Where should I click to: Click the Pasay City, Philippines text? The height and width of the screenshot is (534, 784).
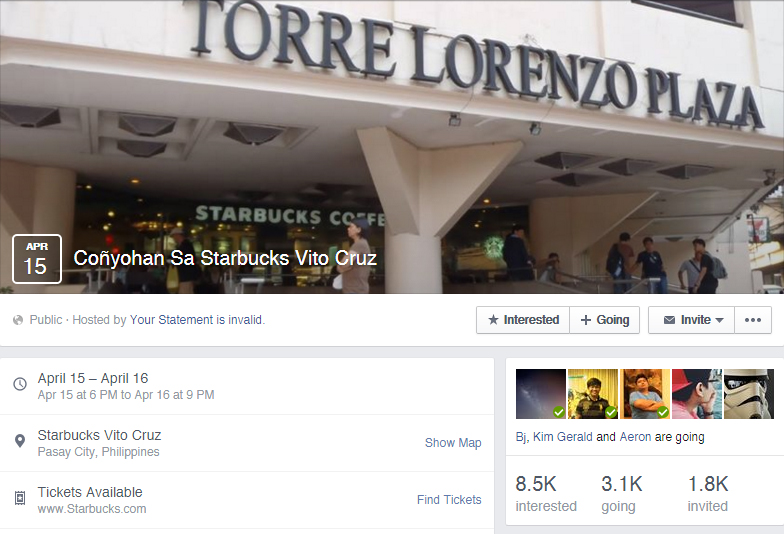[98, 452]
